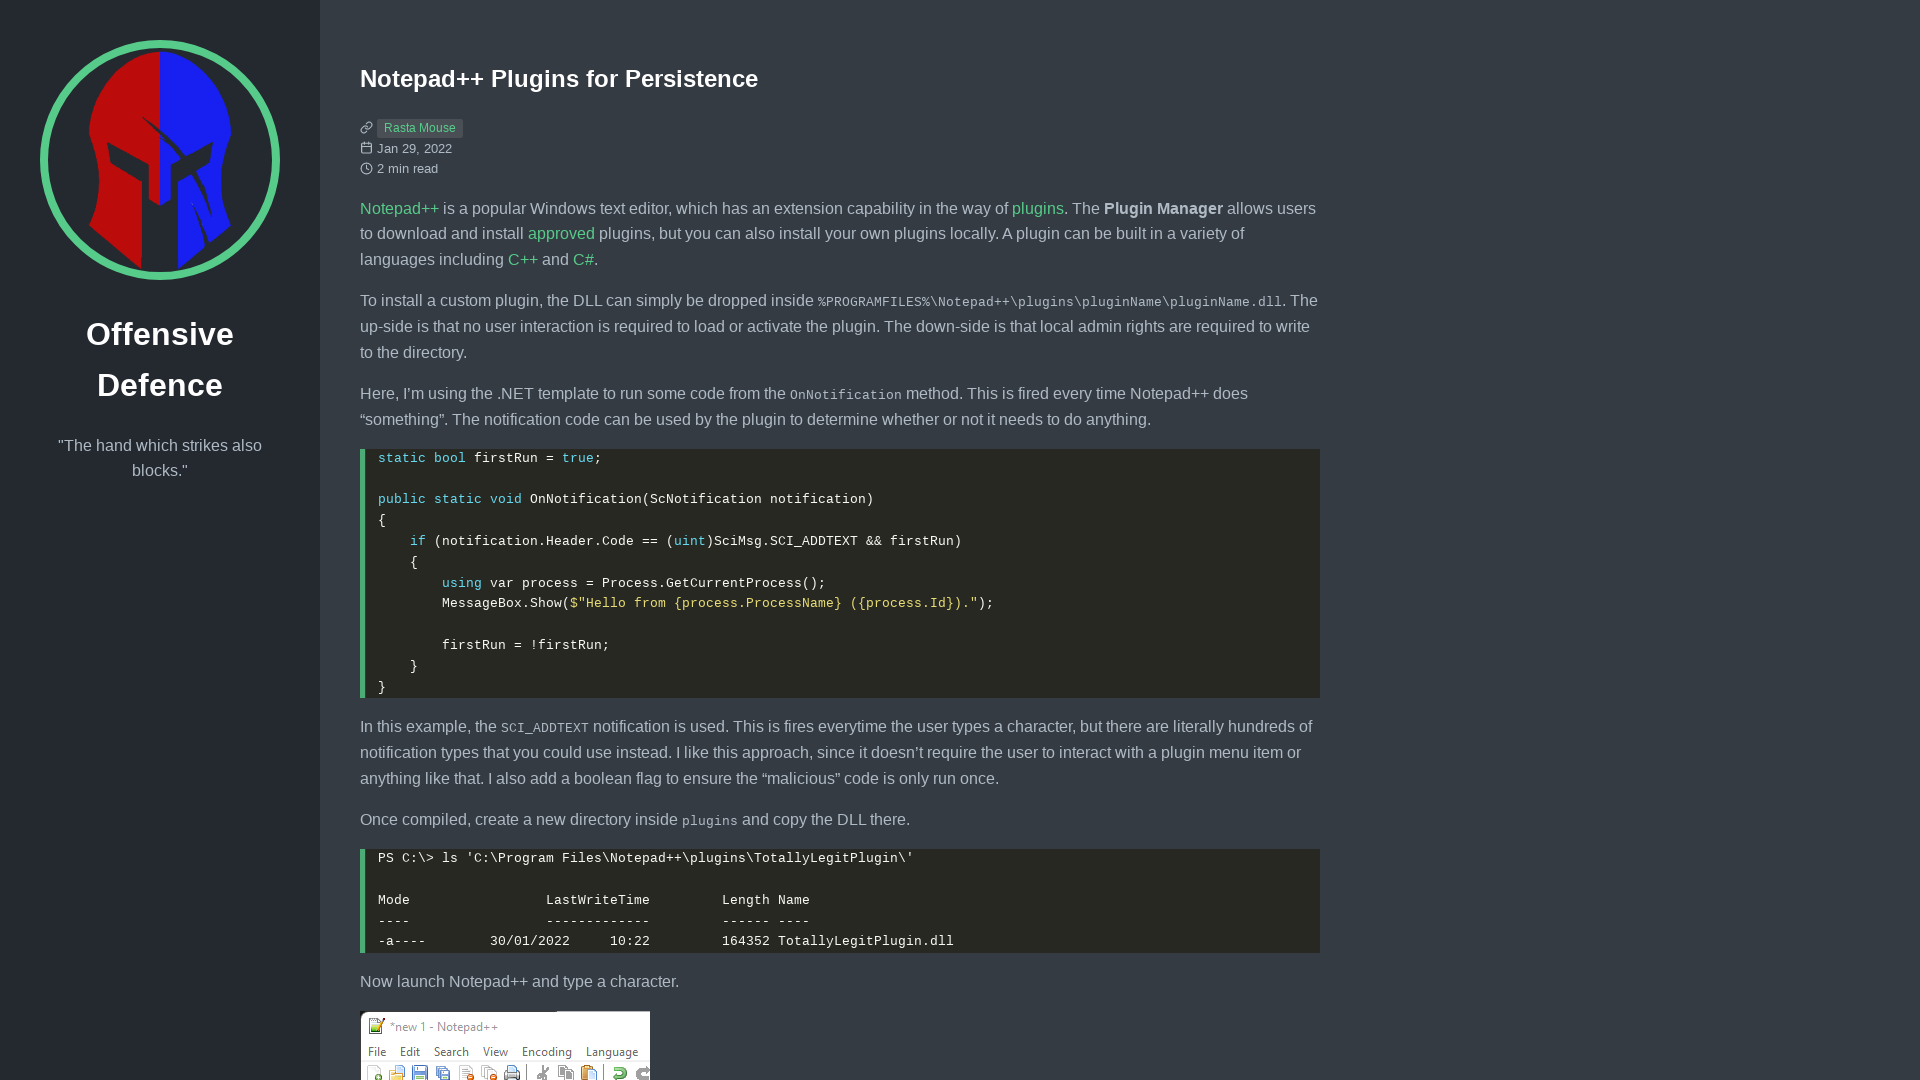Follow the Notepad++ hyperlink in first paragraph
The height and width of the screenshot is (1080, 1920).
[399, 209]
